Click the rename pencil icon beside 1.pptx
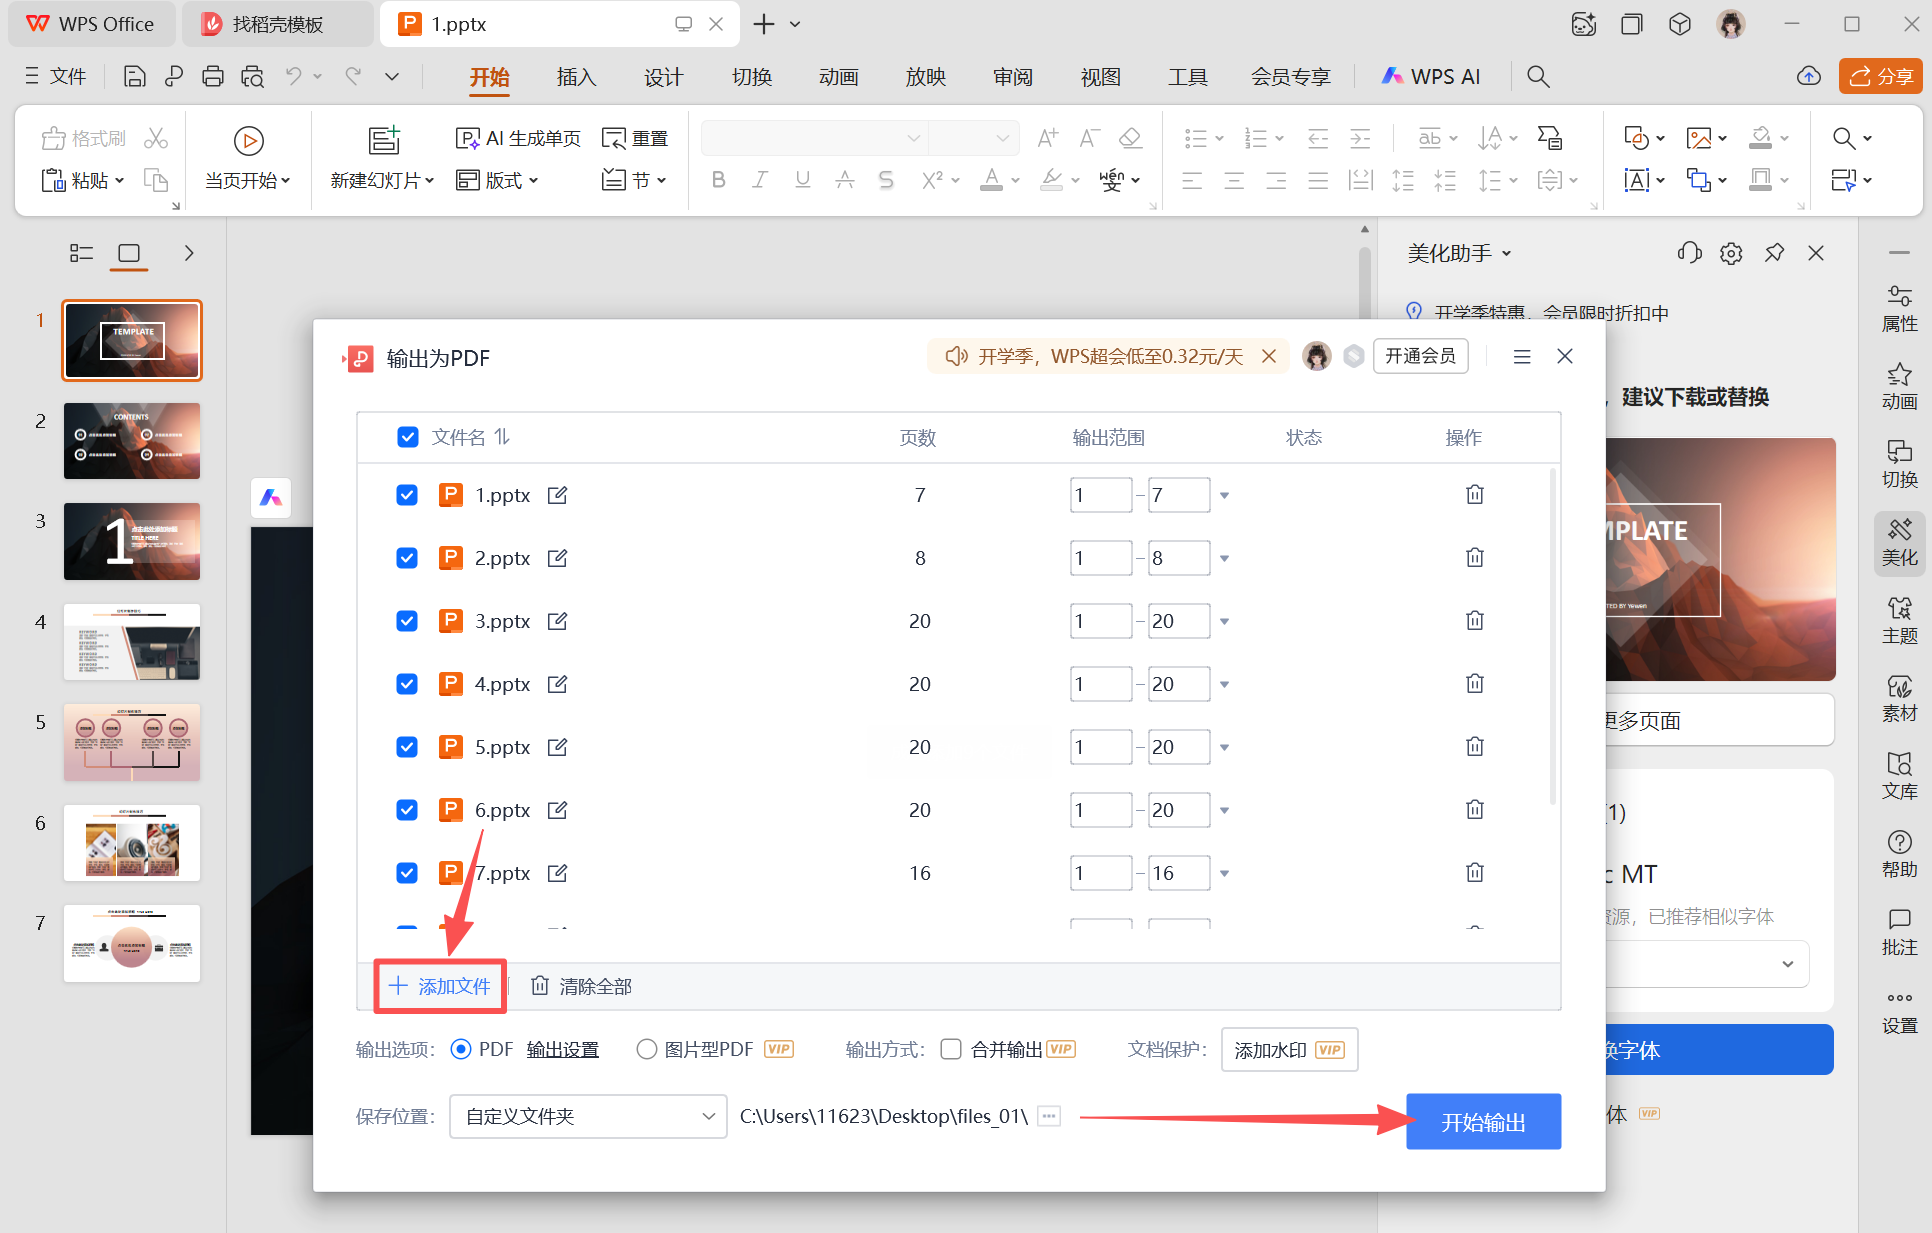 coord(557,494)
